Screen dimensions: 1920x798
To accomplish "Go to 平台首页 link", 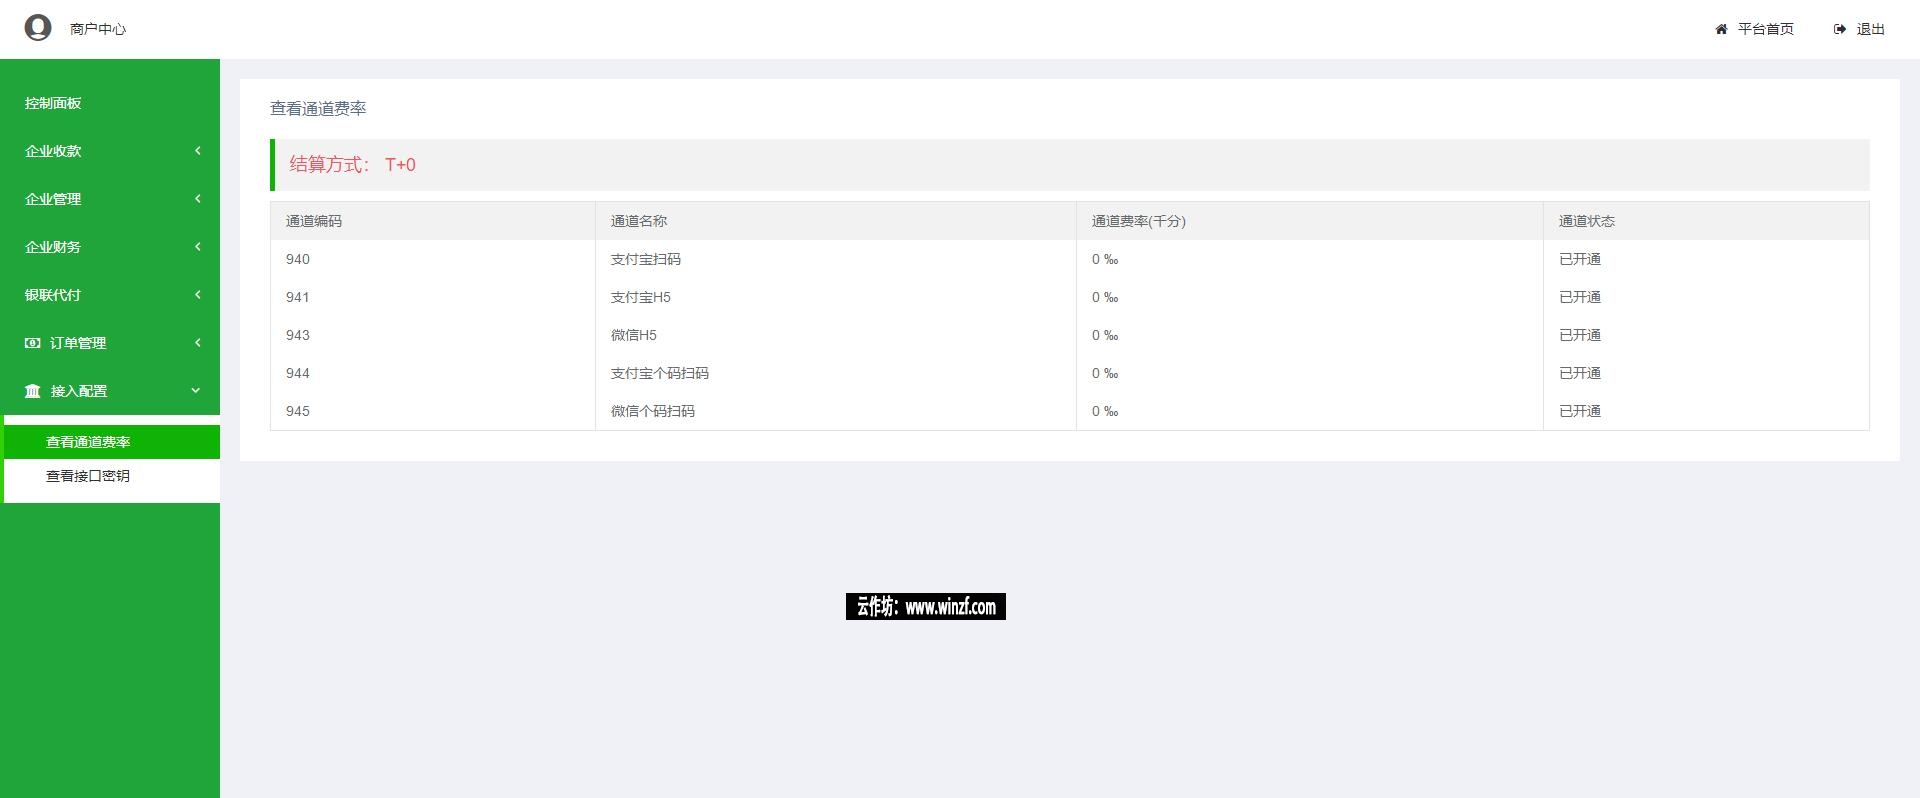I will [1765, 30].
